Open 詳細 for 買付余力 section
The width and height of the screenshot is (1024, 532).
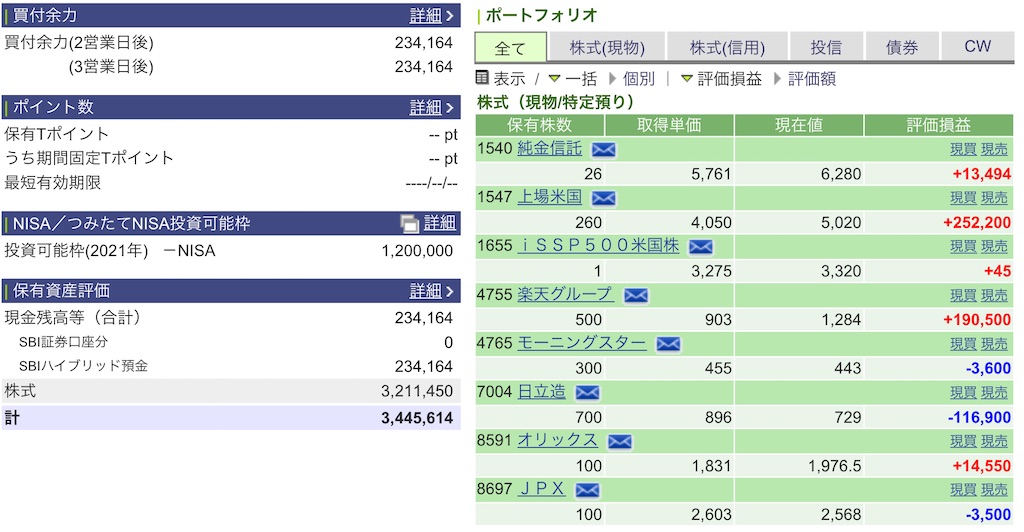tap(431, 16)
